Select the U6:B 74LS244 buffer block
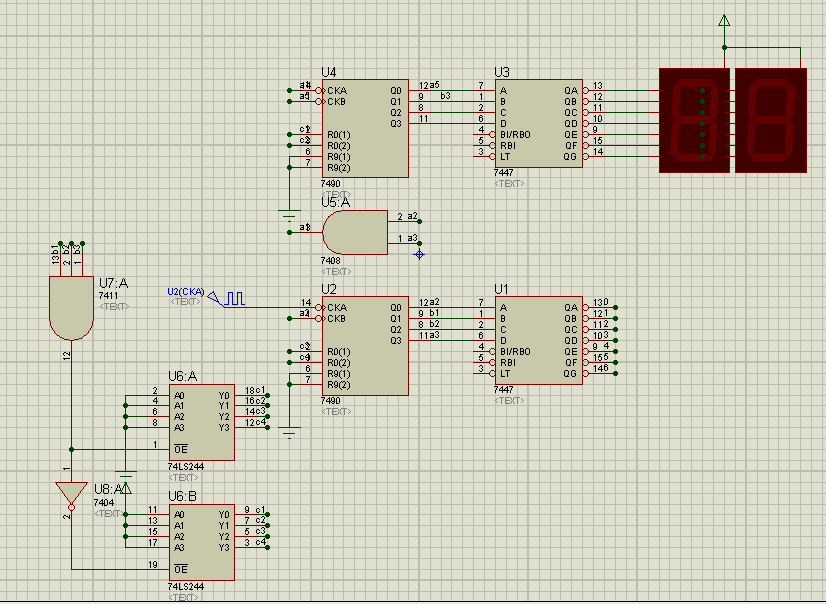Image resolution: width=826 pixels, height=604 pixels. 202,542
